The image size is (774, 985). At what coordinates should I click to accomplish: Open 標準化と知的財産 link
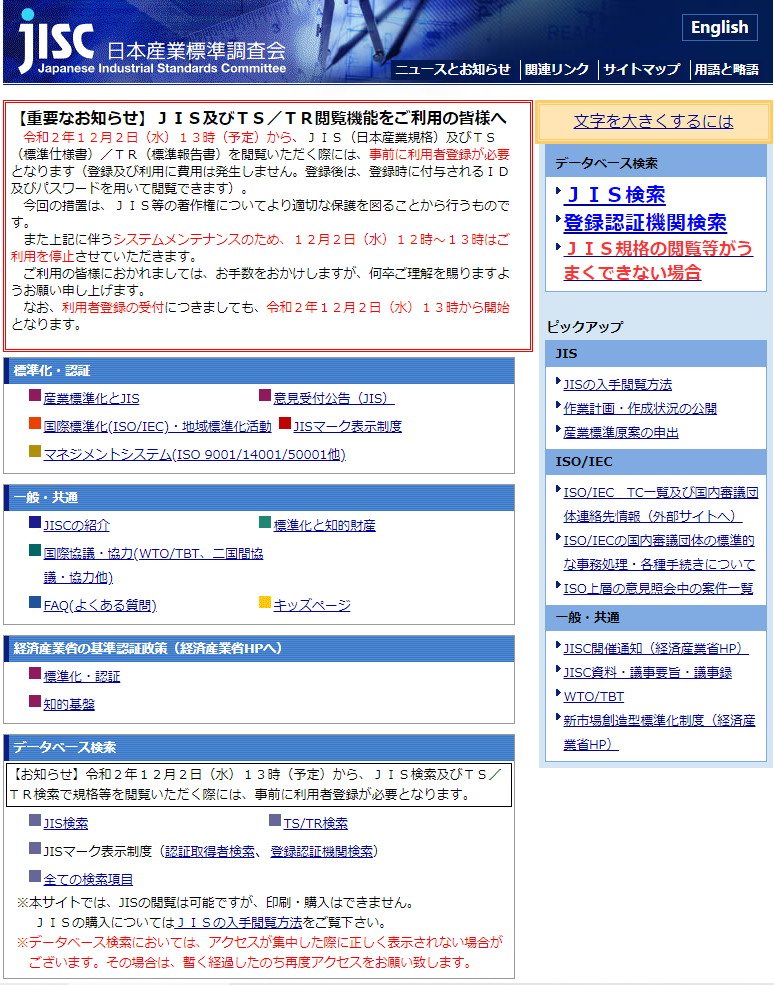pos(324,525)
